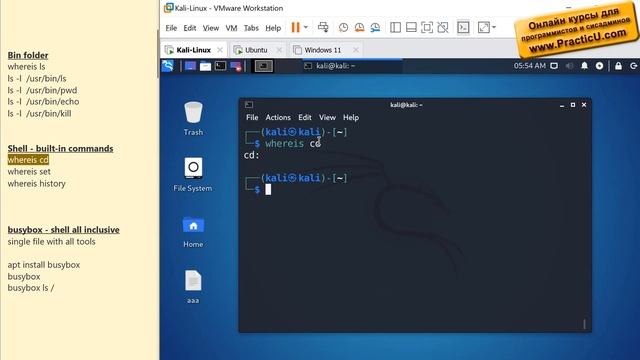Close the Windows 11 VM tab
640x360 pixels.
coord(356,50)
